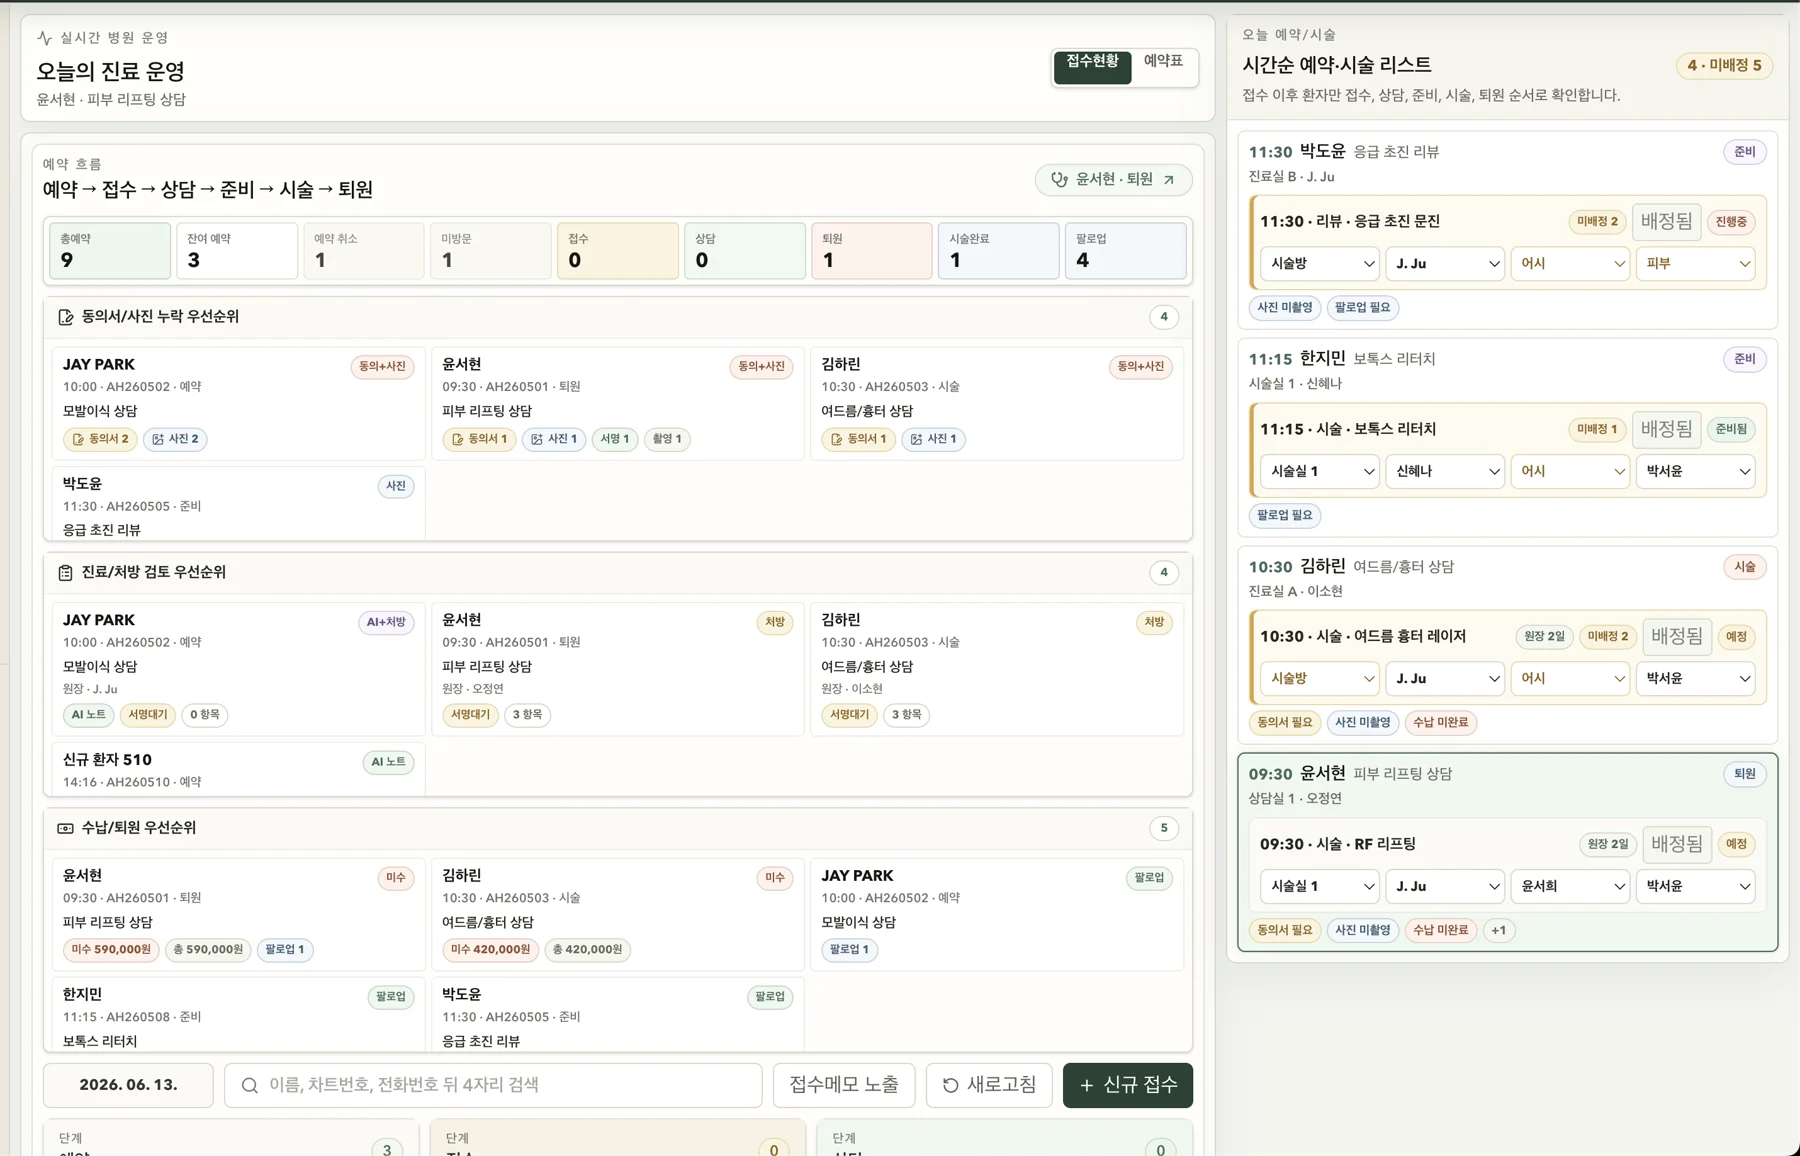The height and width of the screenshot is (1156, 1800).
Task: Select the 총예약 9 highlighted stat tile
Action: coord(109,250)
